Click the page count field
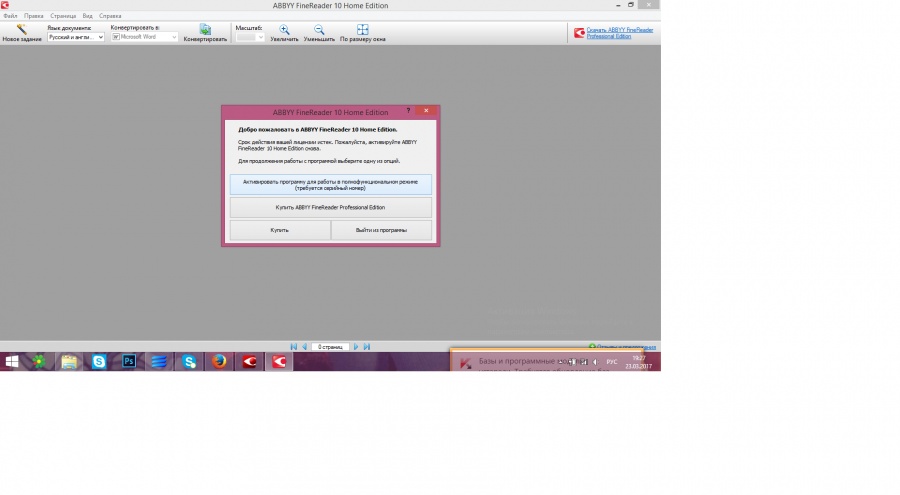 (331, 347)
